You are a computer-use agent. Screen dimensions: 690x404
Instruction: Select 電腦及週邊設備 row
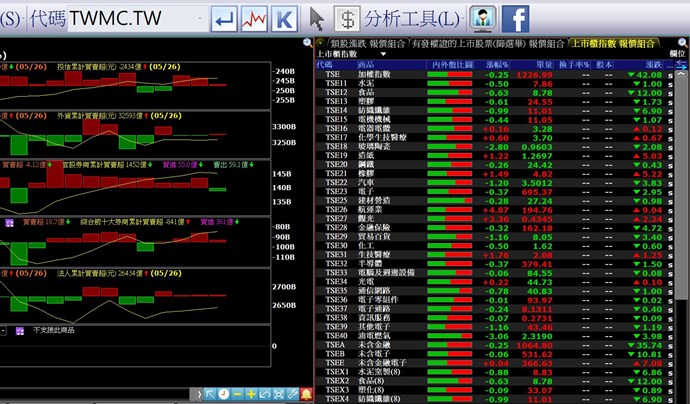[x=494, y=273]
